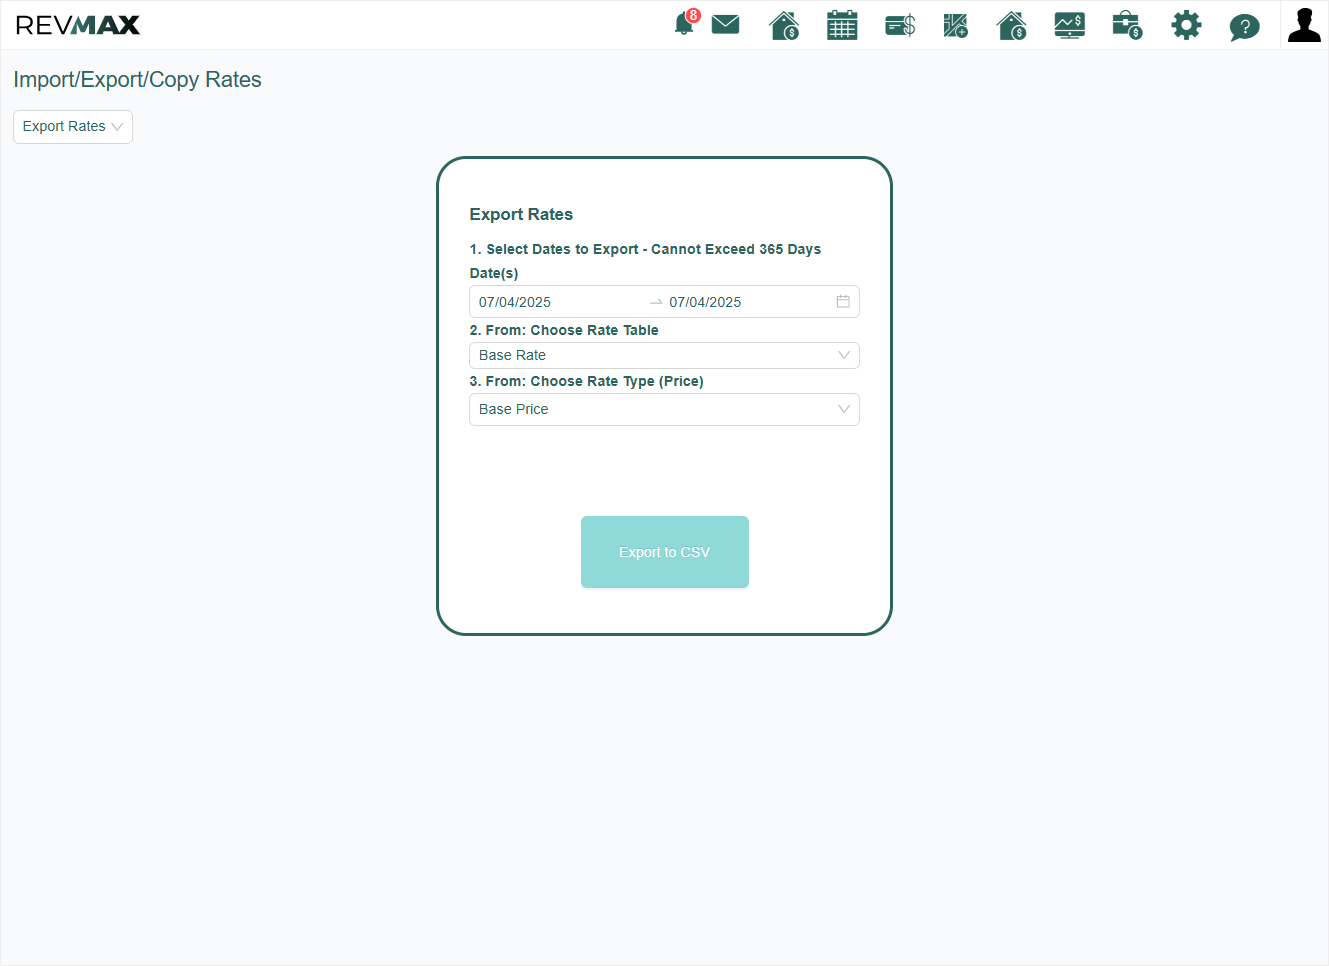This screenshot has height=966, width=1329.
Task: Open the monitor chart dollar icon
Action: 1070,25
